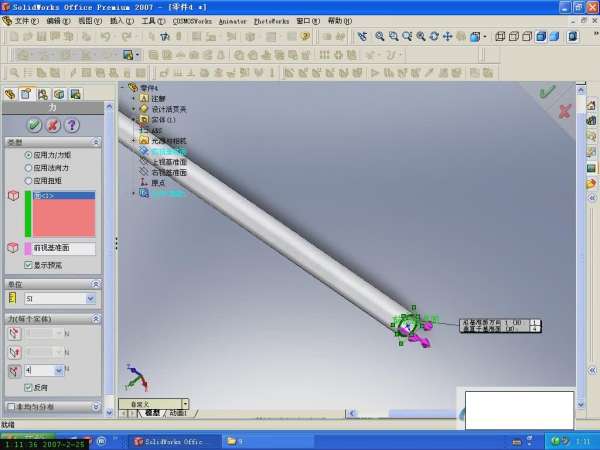This screenshot has width=600, height=450.
Task: Switch to the FeatureManager design tree tab
Action: pos(10,94)
